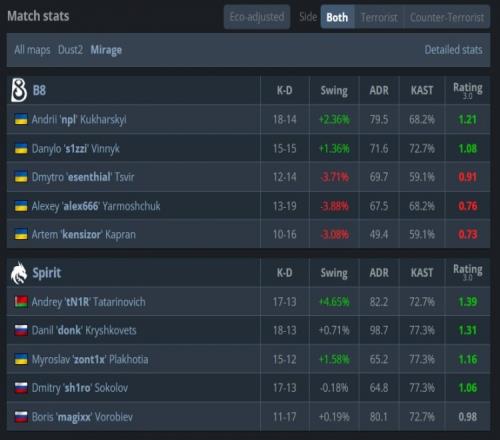Select the Counter-Terrorist side filter
Viewport: 500px width, 440px height.
pyautogui.click(x=447, y=17)
